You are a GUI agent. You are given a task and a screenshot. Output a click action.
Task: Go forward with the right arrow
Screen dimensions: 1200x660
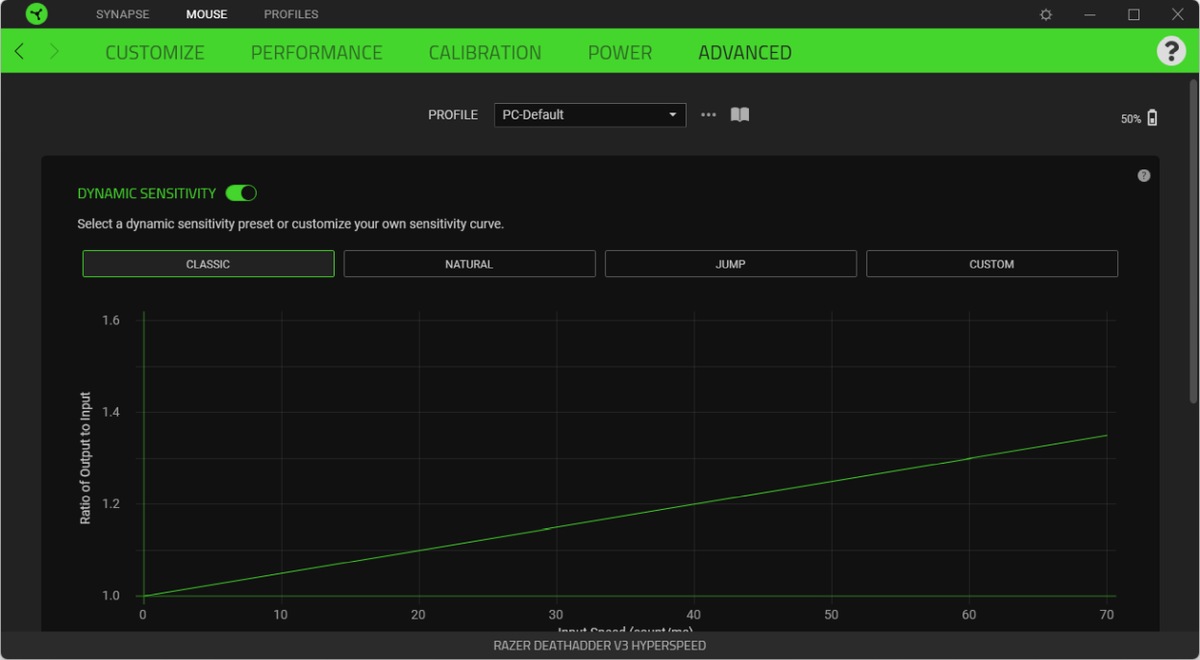[x=54, y=51]
